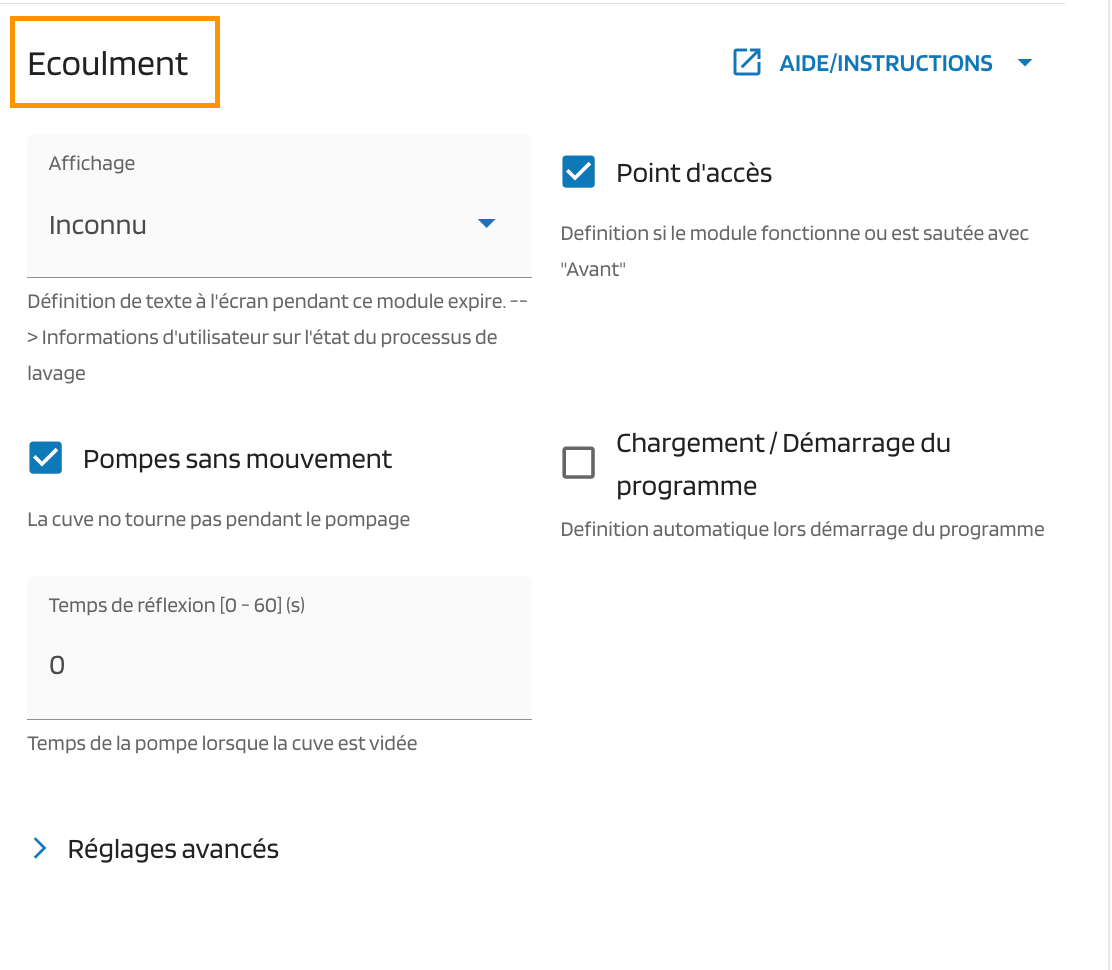Disable the Pompes sans mouvement checkbox

pos(46,459)
